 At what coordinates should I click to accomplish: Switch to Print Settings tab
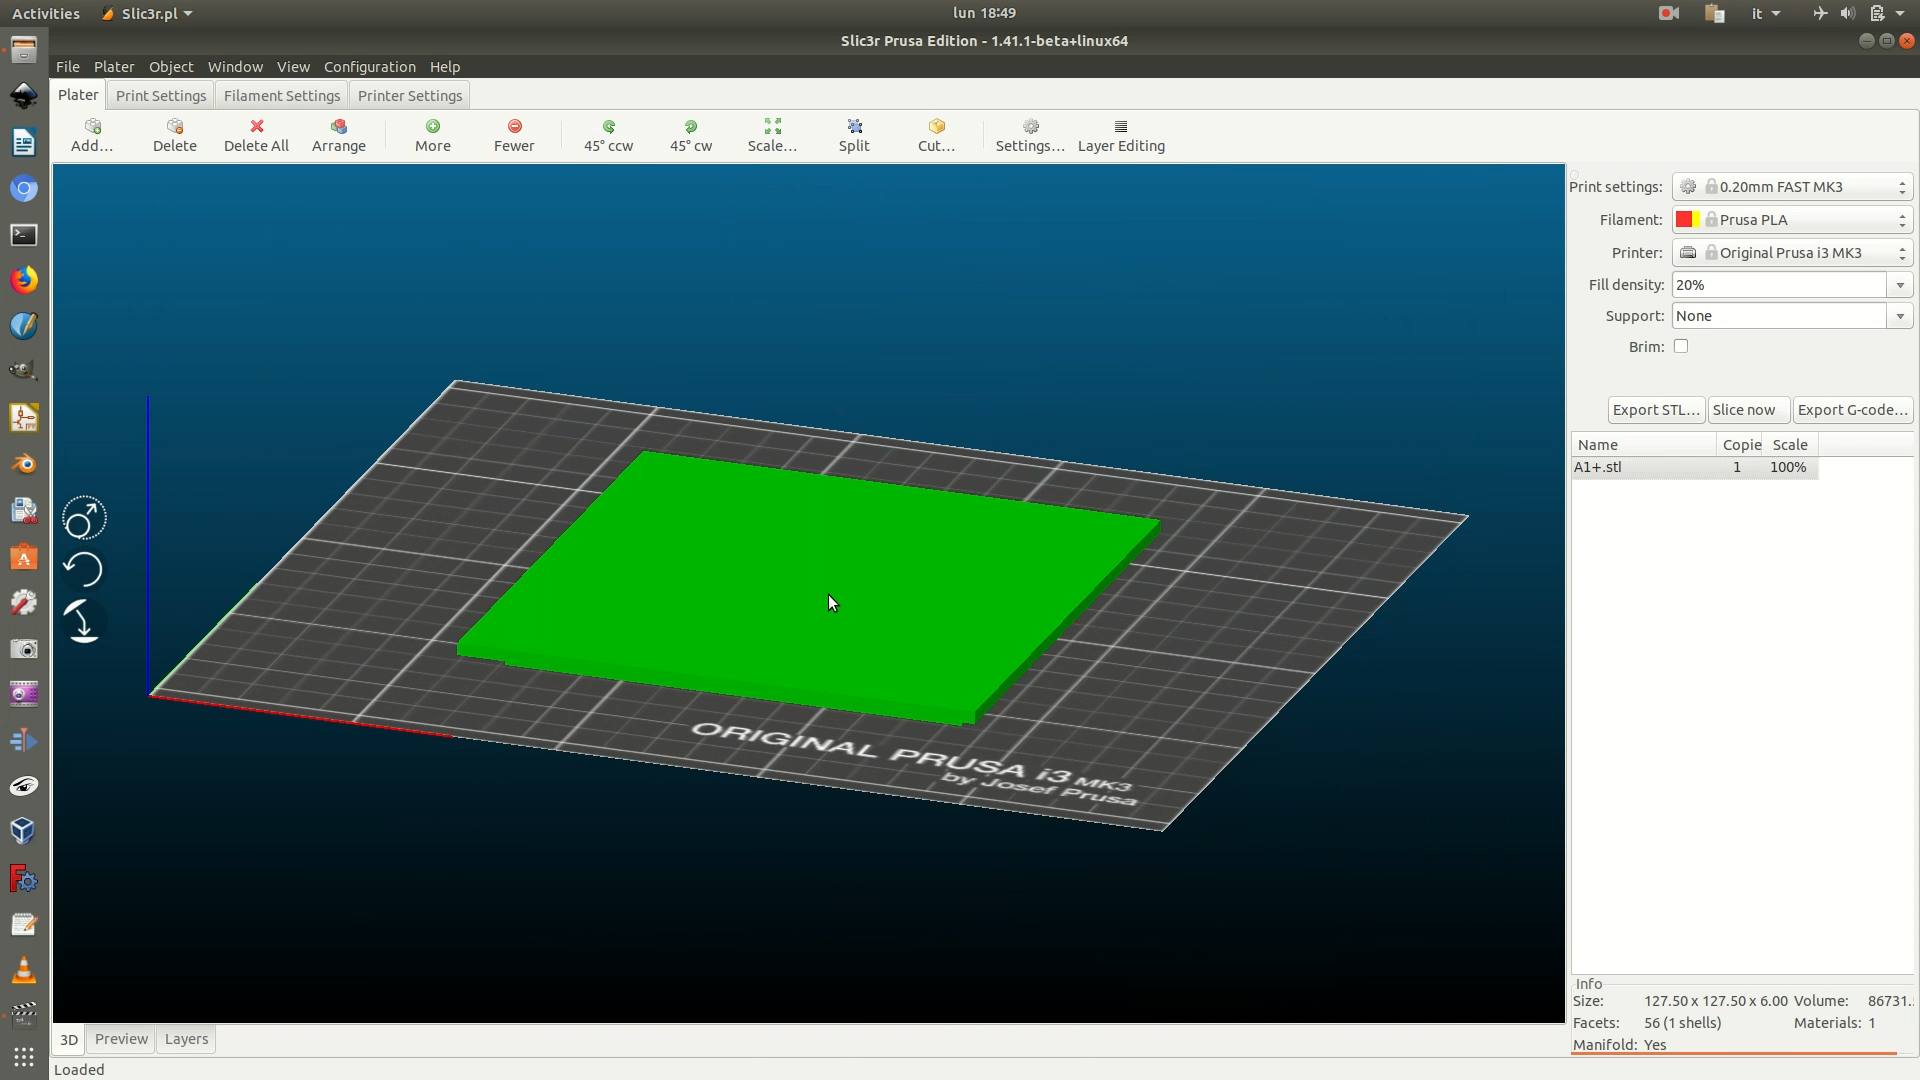[x=161, y=96]
